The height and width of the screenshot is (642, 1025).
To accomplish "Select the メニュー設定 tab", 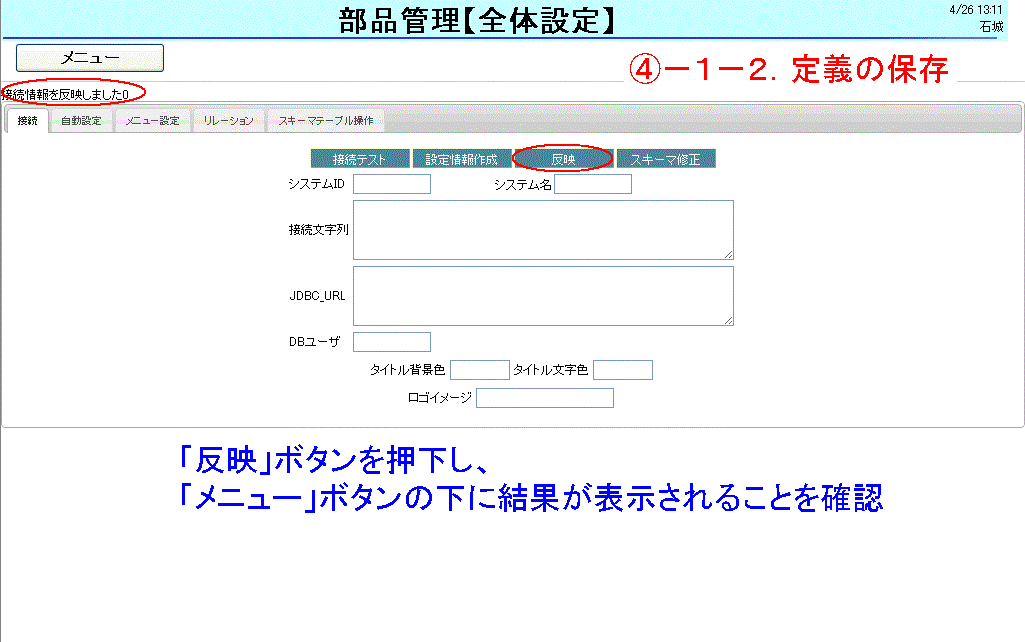I will [152, 121].
